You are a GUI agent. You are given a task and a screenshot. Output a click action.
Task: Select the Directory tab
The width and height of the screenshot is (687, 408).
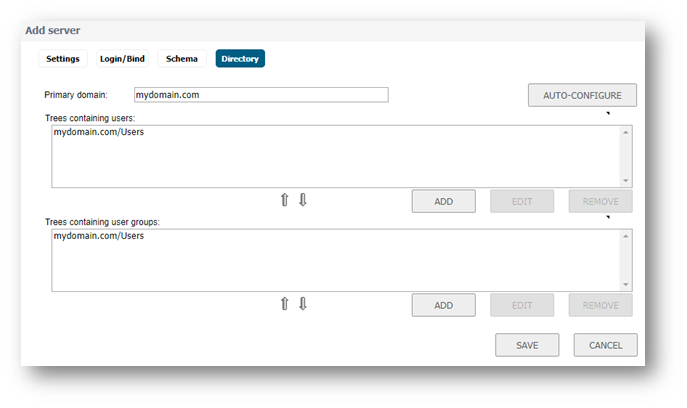click(x=240, y=59)
